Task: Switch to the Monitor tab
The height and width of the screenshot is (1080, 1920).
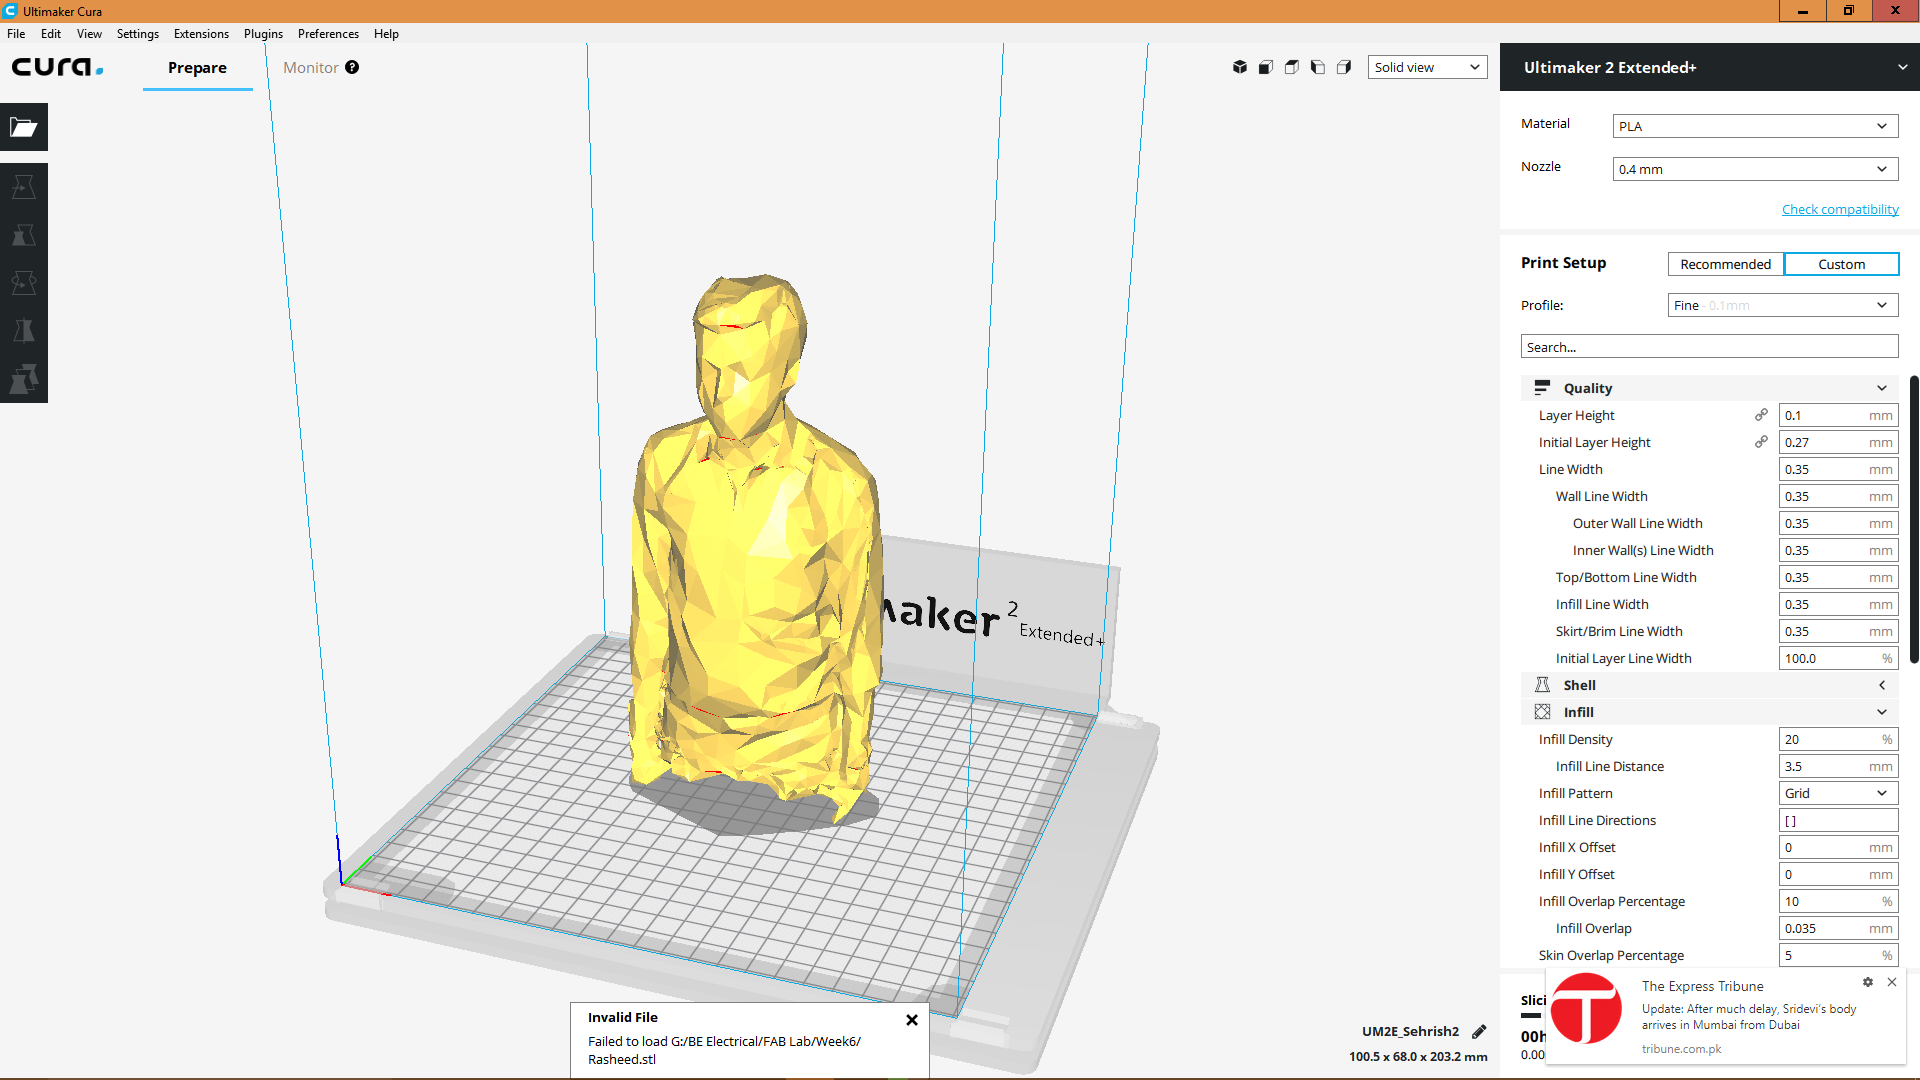Action: 310,68
